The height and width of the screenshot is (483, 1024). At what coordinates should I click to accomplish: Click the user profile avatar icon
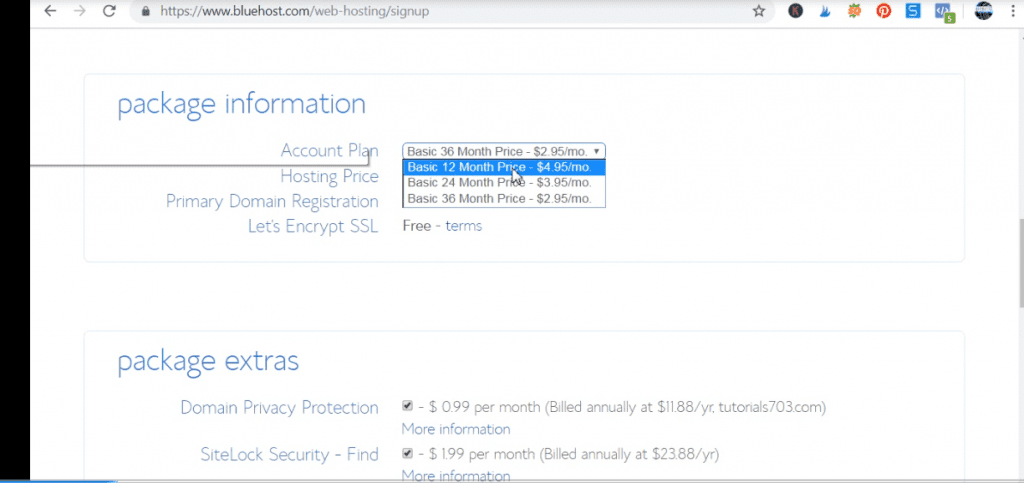pyautogui.click(x=983, y=11)
